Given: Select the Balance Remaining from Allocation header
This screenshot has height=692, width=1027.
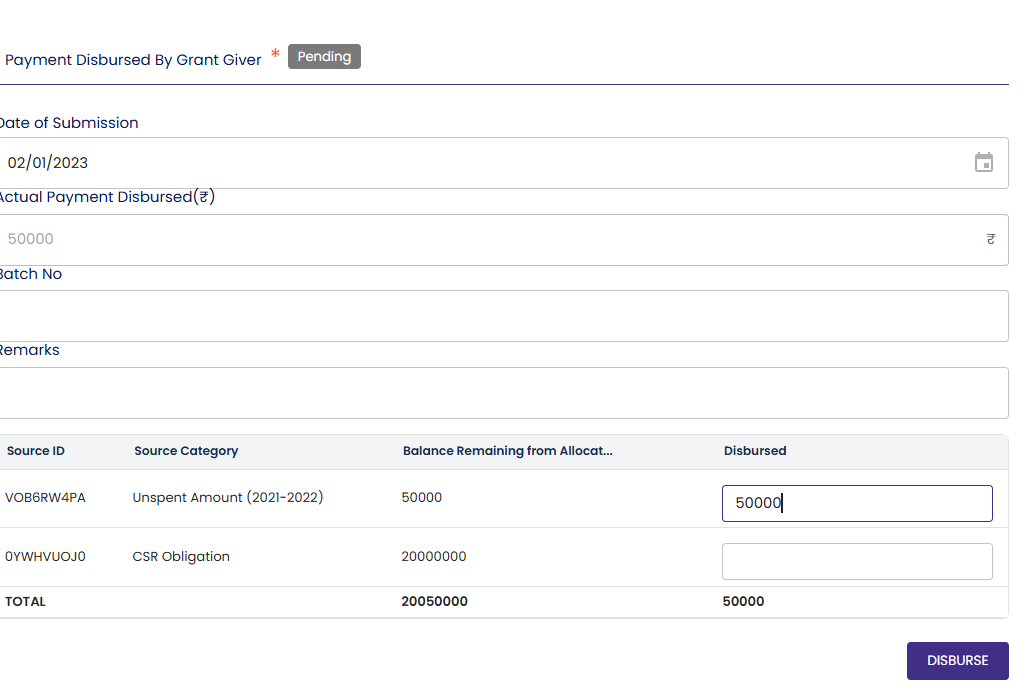Looking at the screenshot, I should [x=507, y=451].
